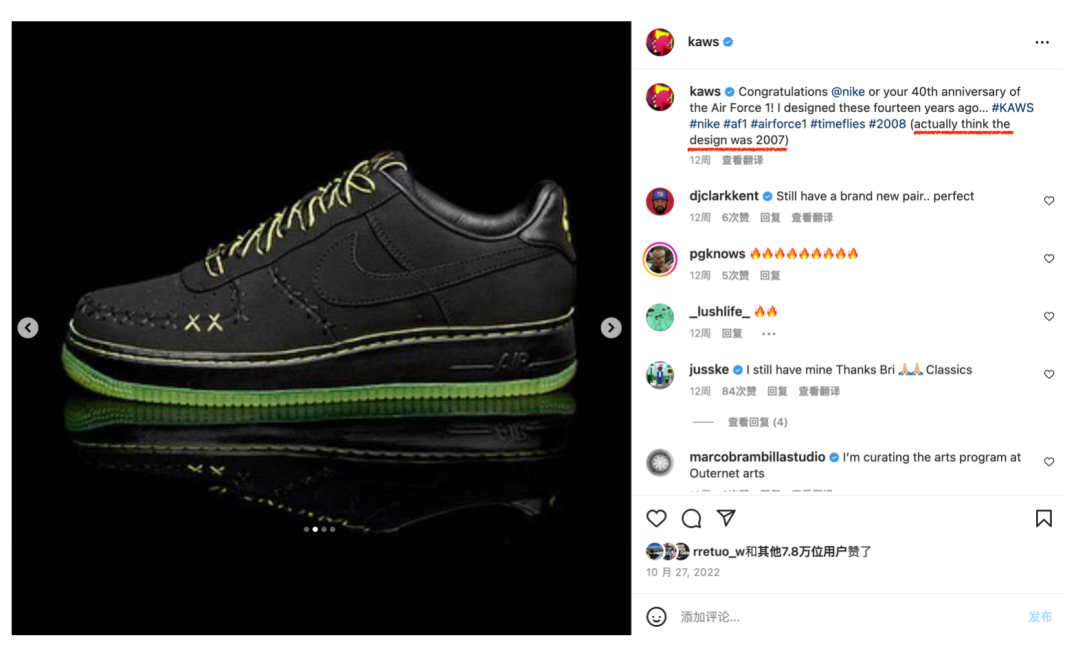Viewport: 1080px width, 651px height.
Task: Like jusske's comment heart
Action: [x=1049, y=374]
